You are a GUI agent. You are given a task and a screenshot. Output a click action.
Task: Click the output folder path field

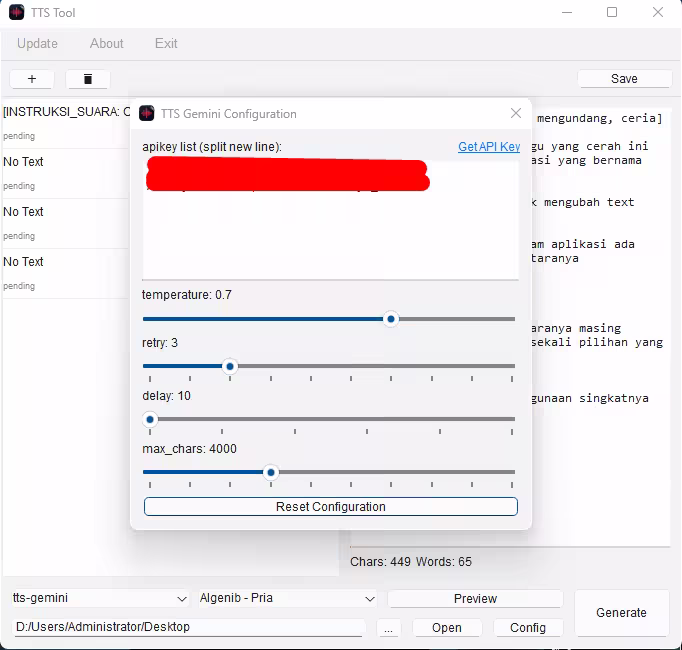pyautogui.click(x=189, y=627)
